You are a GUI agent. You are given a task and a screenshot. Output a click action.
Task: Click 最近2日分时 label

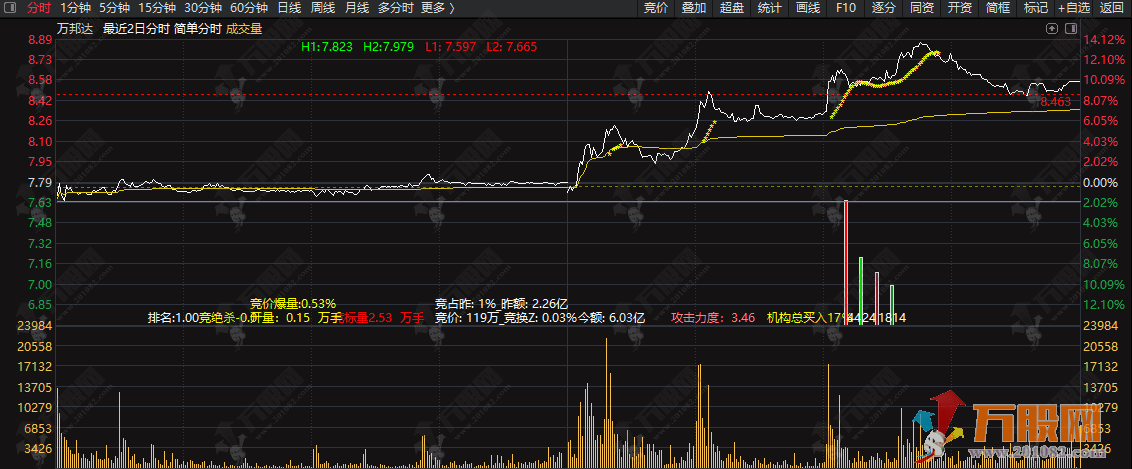136,30
